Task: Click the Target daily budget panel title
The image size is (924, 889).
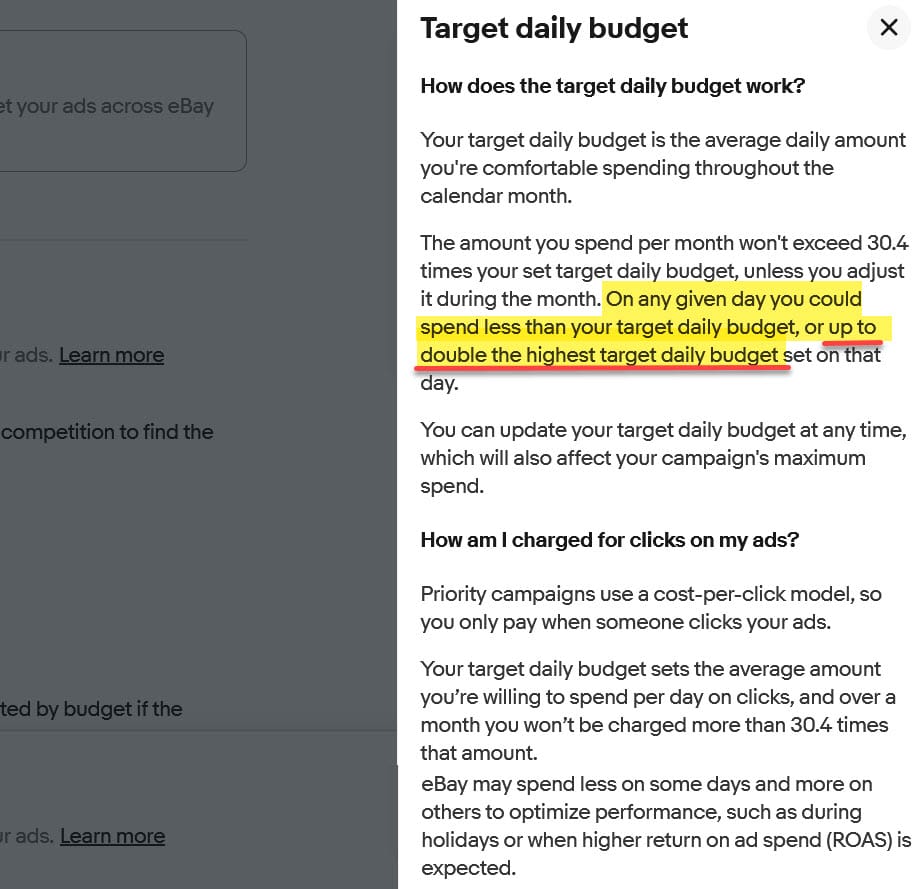Action: pos(554,28)
